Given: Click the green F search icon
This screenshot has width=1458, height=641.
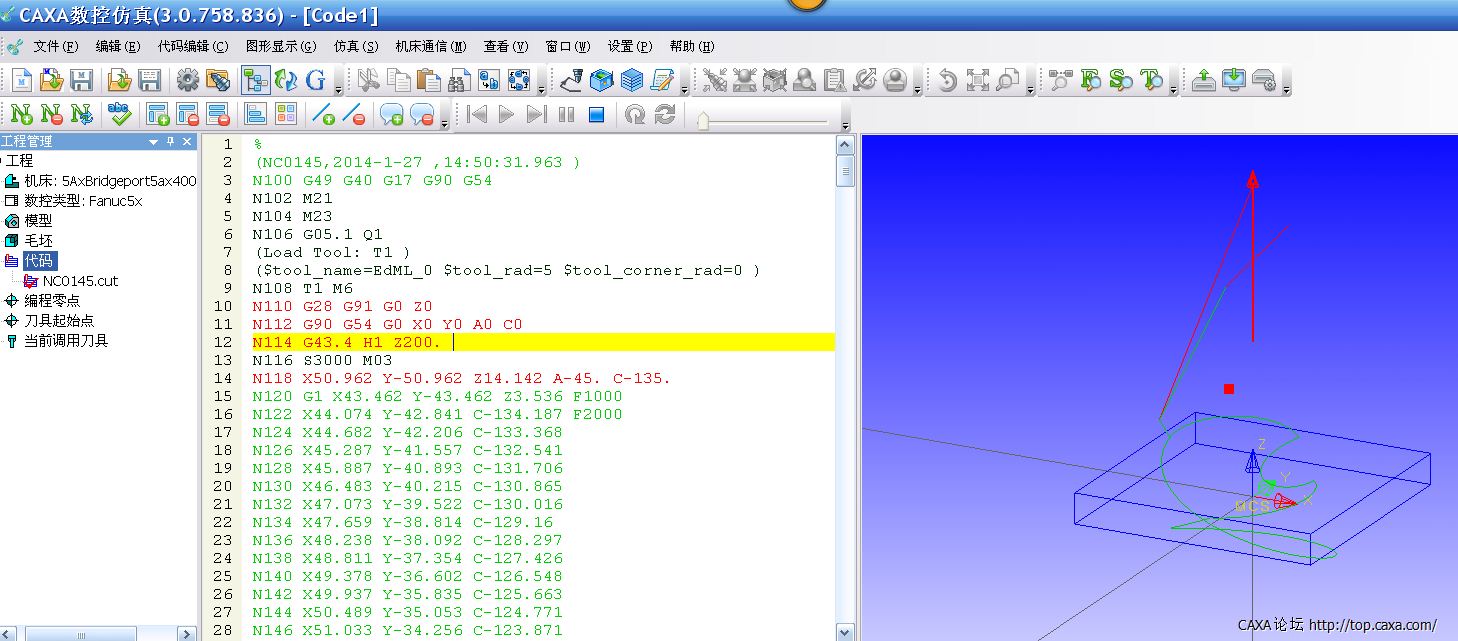Looking at the screenshot, I should pyautogui.click(x=1091, y=81).
